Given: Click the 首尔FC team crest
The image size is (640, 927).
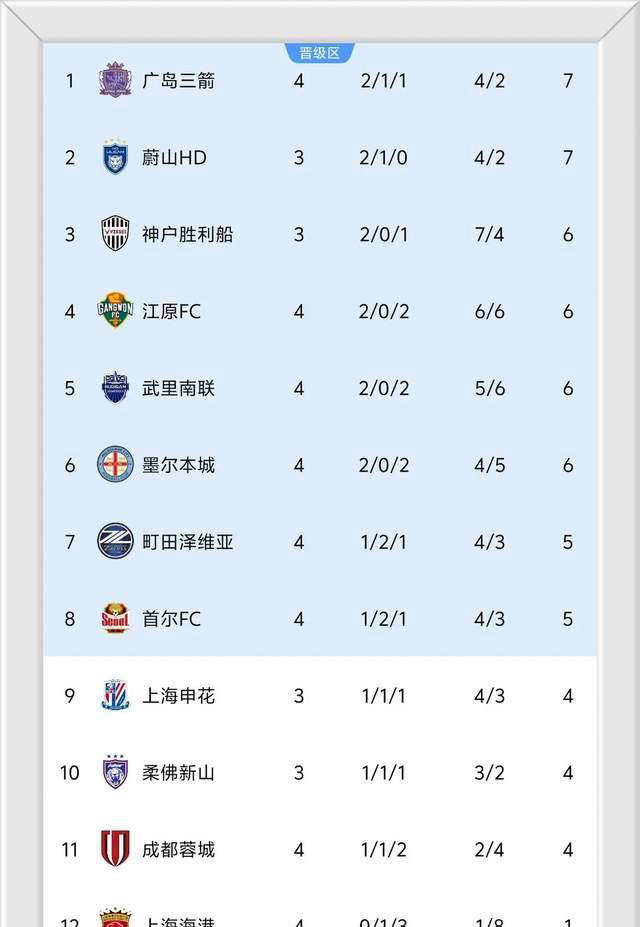Looking at the screenshot, I should 115,619.
